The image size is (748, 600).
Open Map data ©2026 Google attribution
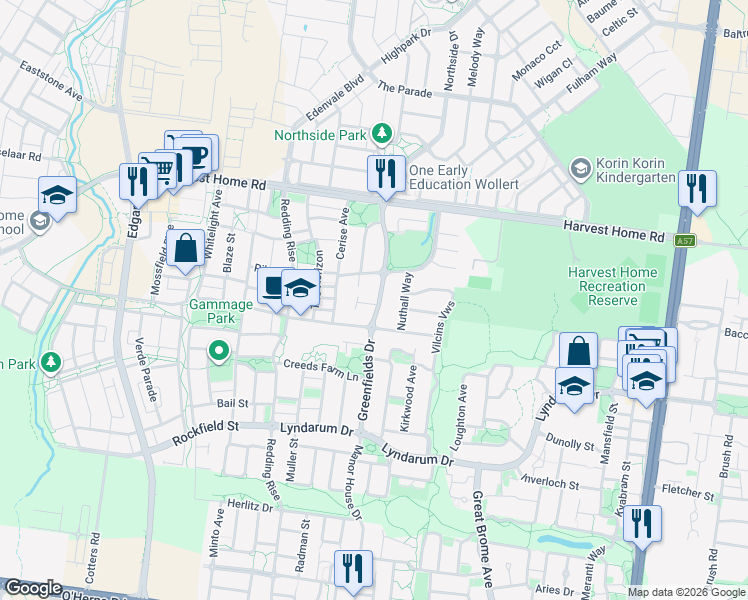(x=686, y=592)
